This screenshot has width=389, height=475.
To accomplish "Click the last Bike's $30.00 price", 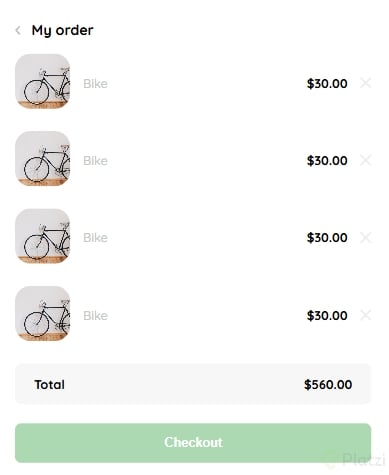I will [x=327, y=316].
